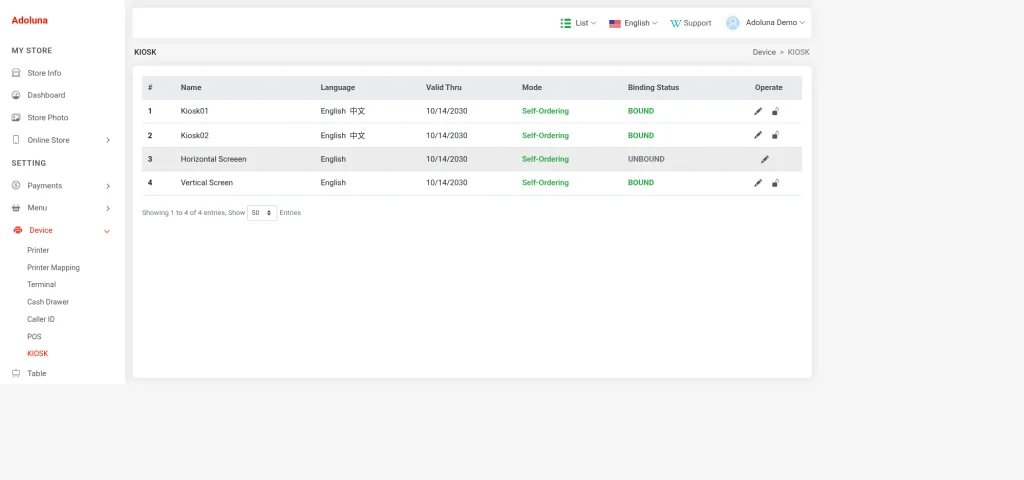Click Self-Ordering mode in Kiosk02 row
Image resolution: width=1024 pixels, height=480 pixels.
pyautogui.click(x=545, y=135)
